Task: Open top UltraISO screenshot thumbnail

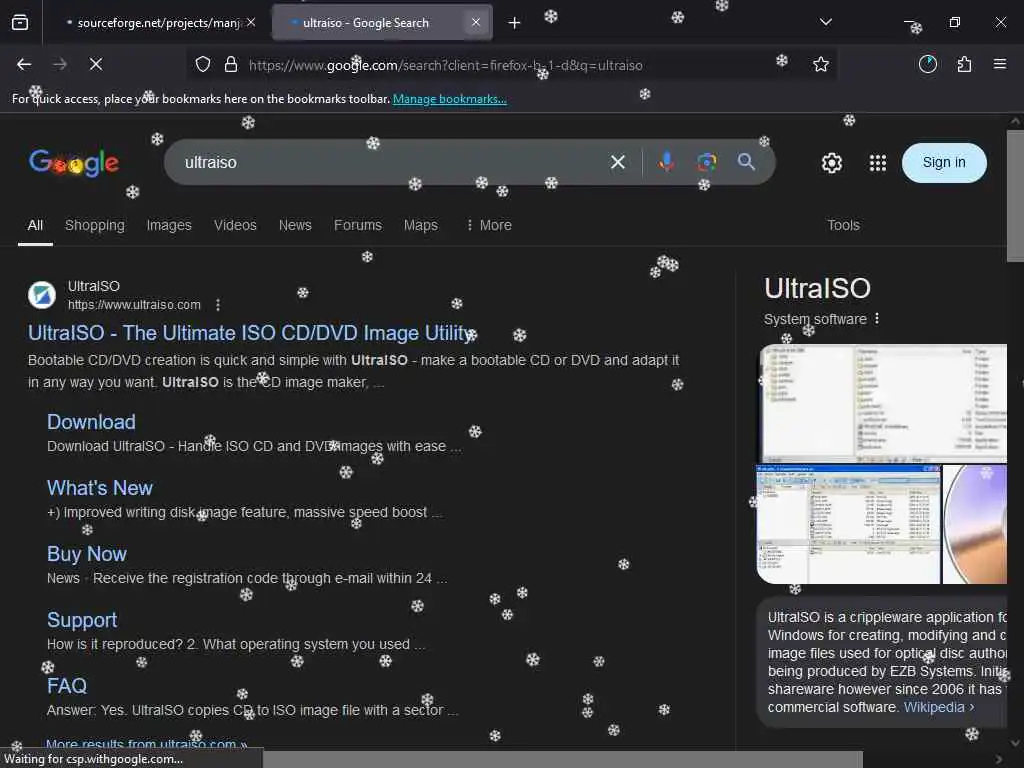Action: [882, 404]
